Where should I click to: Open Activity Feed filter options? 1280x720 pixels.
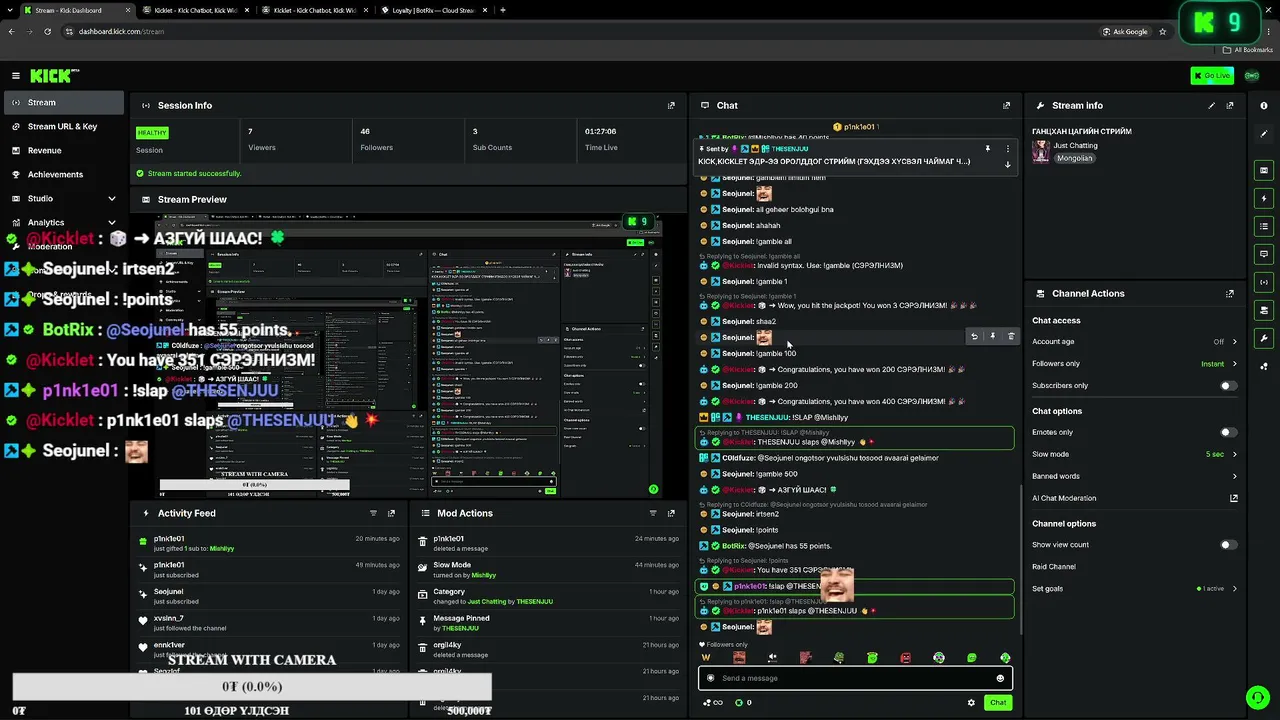click(x=373, y=513)
